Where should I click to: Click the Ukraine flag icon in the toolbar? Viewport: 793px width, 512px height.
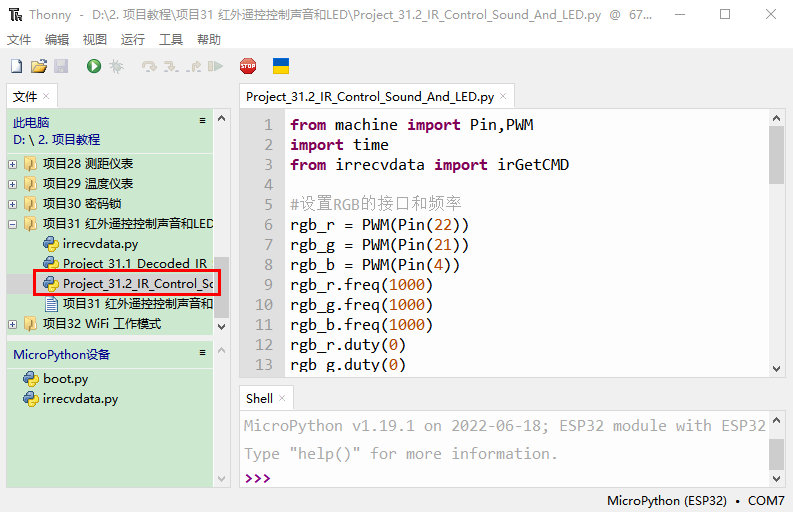(x=281, y=66)
